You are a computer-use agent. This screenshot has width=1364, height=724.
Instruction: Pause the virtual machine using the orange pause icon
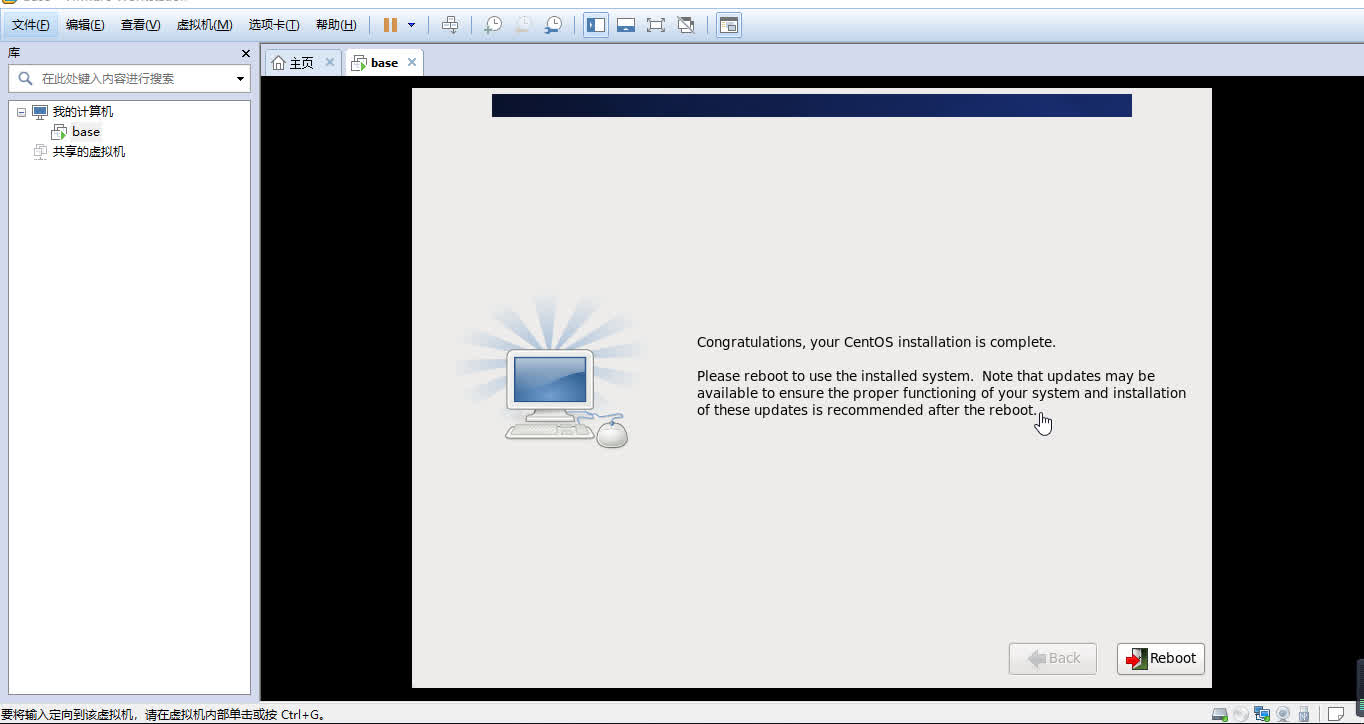[x=390, y=25]
